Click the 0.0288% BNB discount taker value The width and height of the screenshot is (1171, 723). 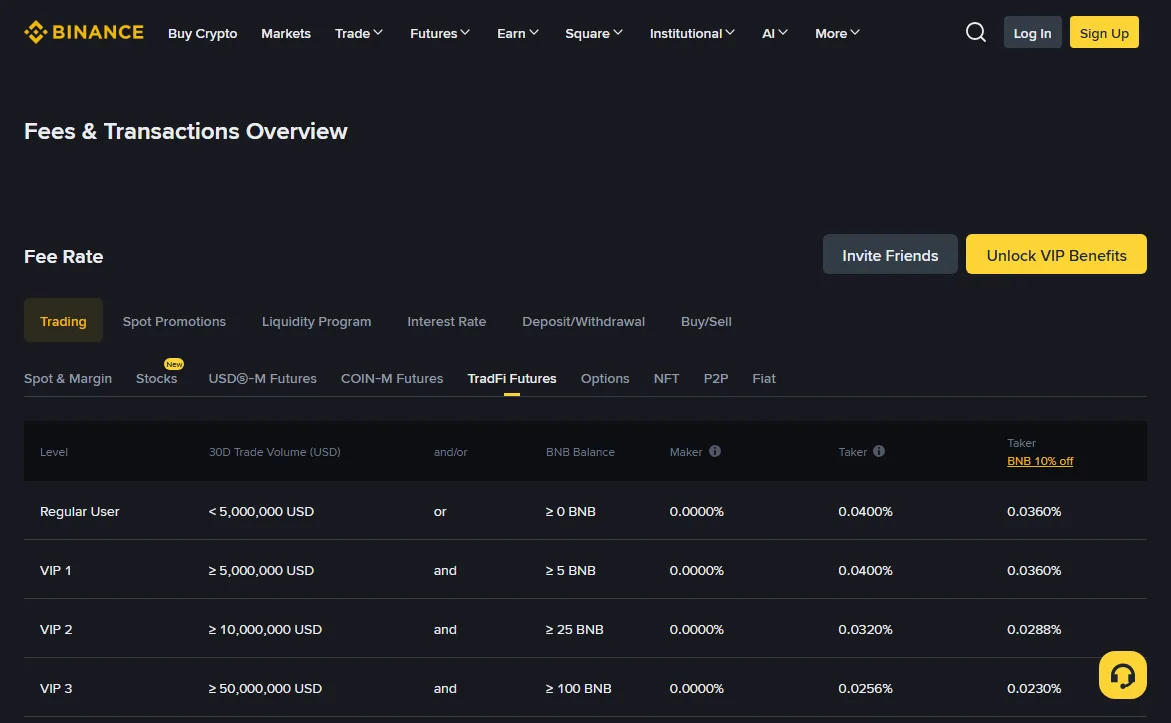point(1034,629)
